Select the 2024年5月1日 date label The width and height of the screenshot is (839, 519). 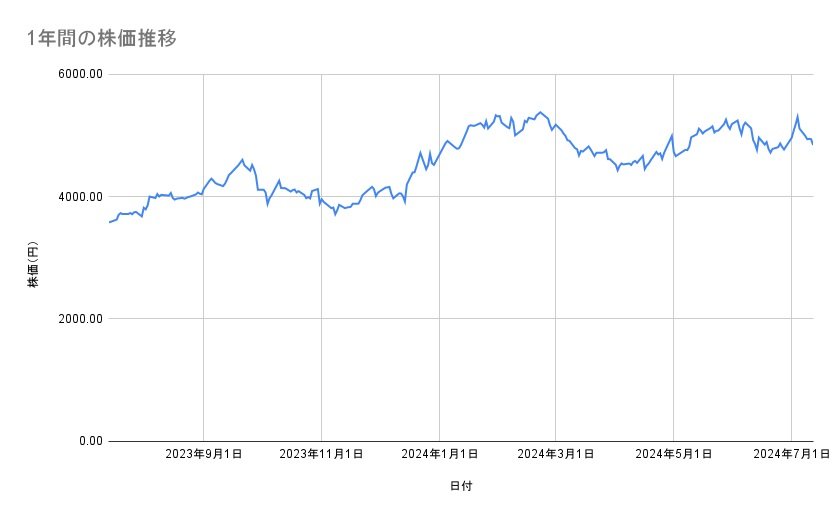(674, 455)
